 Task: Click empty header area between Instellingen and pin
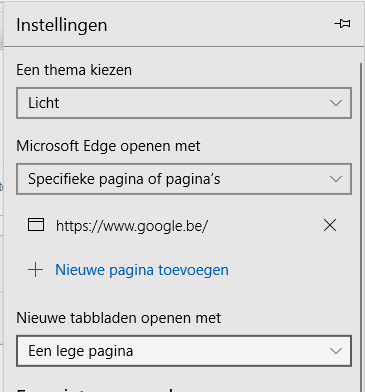[x=220, y=25]
